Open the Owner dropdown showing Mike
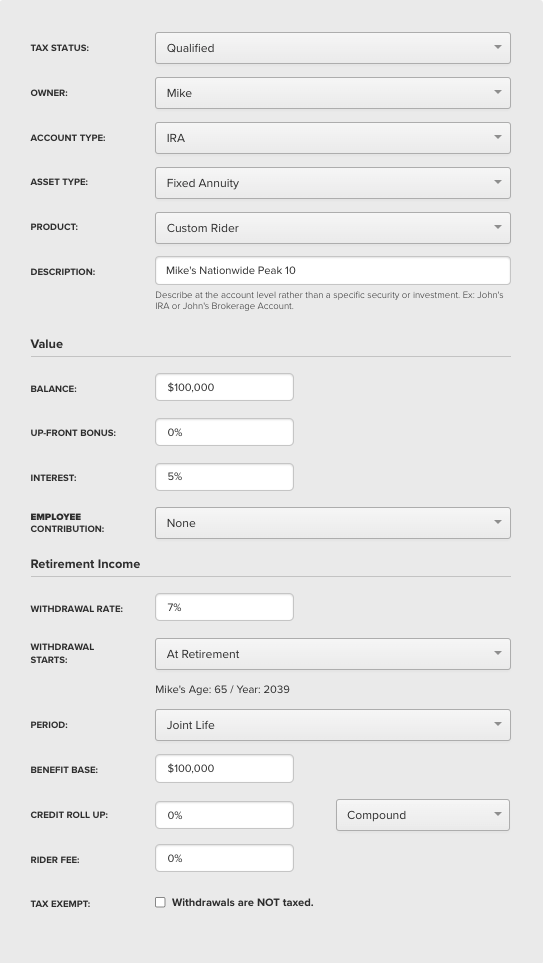 (333, 93)
